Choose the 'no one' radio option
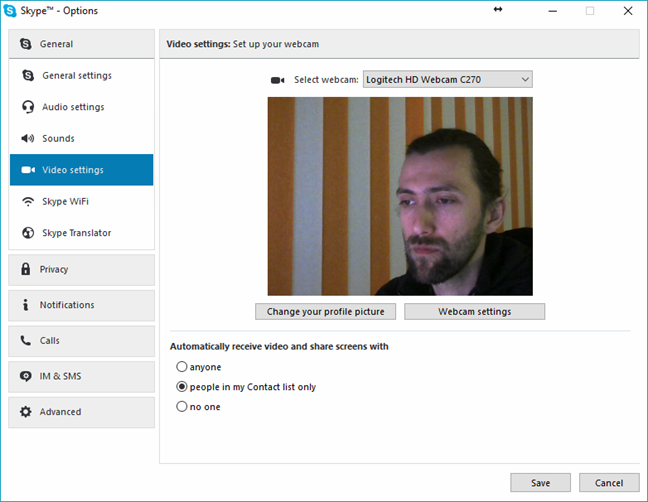Viewport: 648px width, 502px height. click(x=182, y=407)
